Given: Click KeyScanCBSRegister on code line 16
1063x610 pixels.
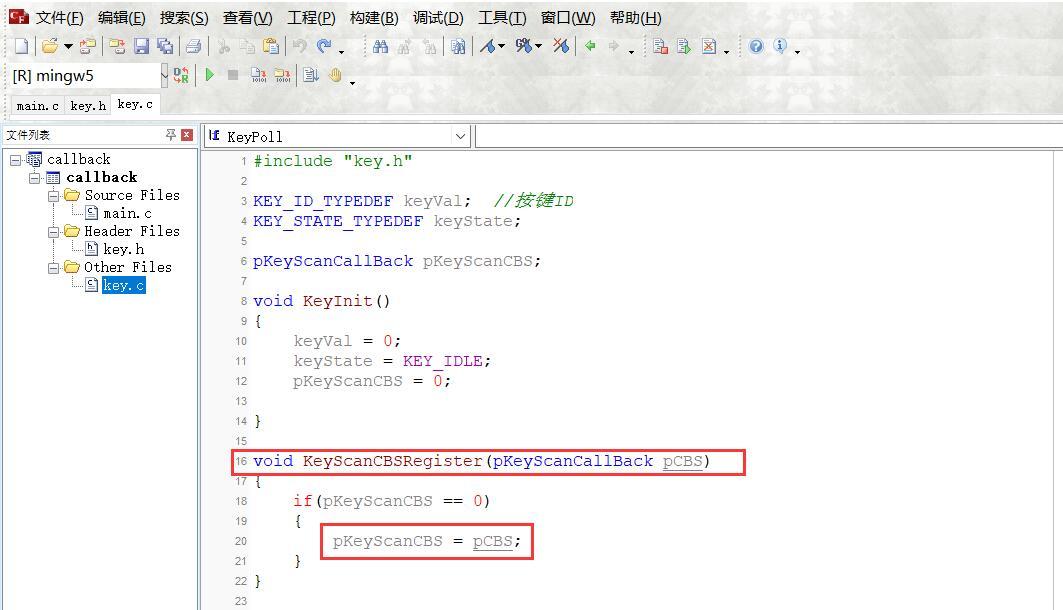Looking at the screenshot, I should coord(393,462).
